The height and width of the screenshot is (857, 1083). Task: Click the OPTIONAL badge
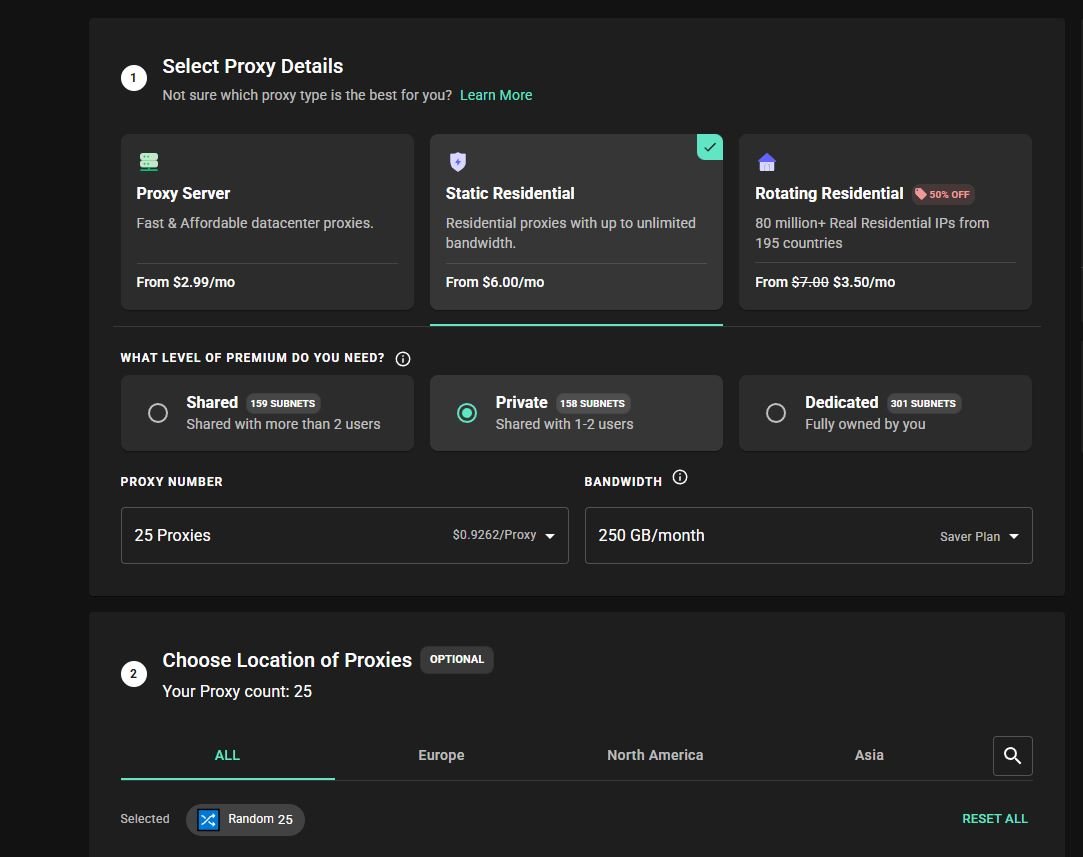pos(457,659)
